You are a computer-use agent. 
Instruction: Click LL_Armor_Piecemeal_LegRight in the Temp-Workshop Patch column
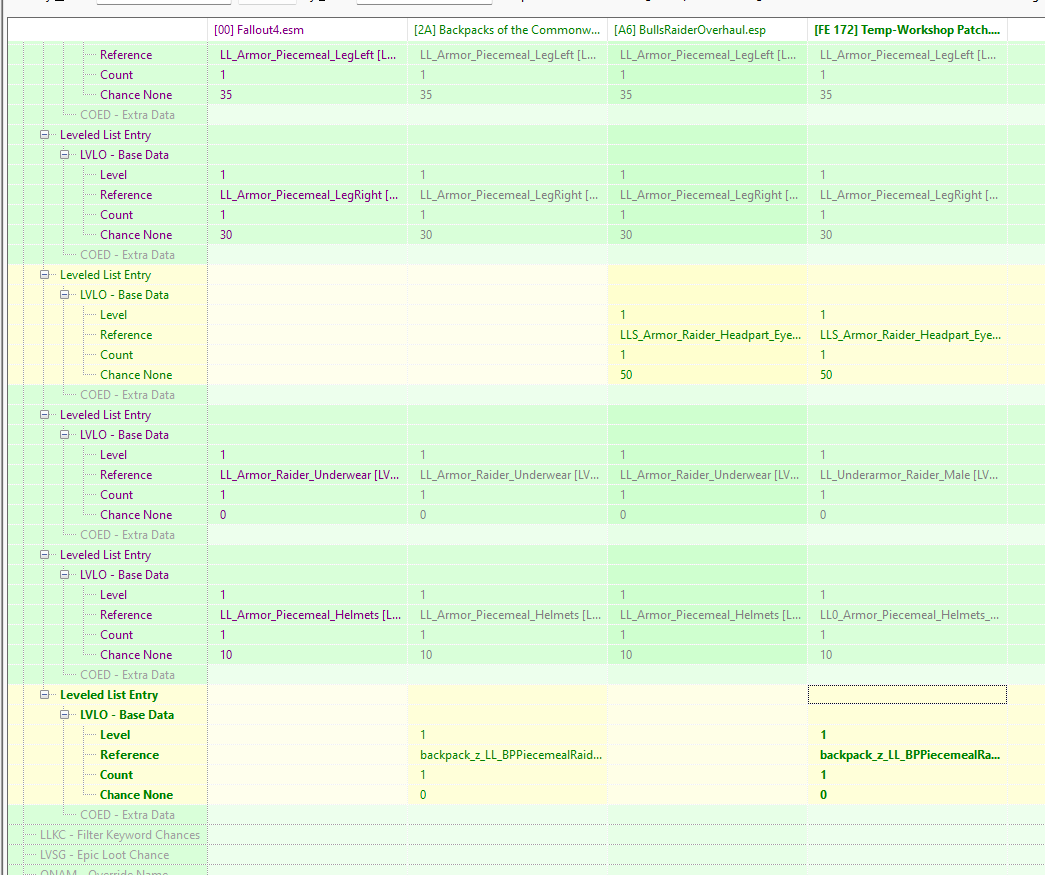pos(908,195)
